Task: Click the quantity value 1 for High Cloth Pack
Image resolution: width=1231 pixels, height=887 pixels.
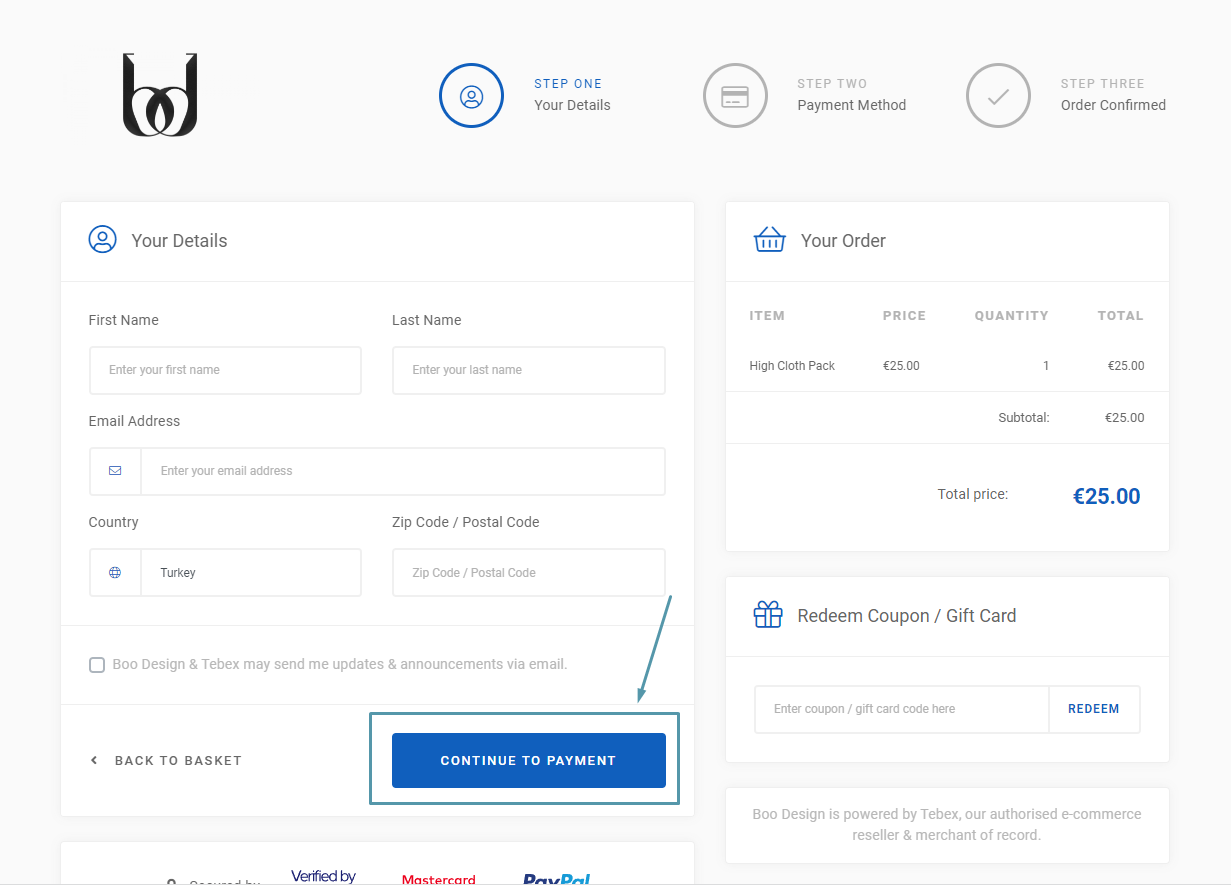Action: [x=1046, y=366]
